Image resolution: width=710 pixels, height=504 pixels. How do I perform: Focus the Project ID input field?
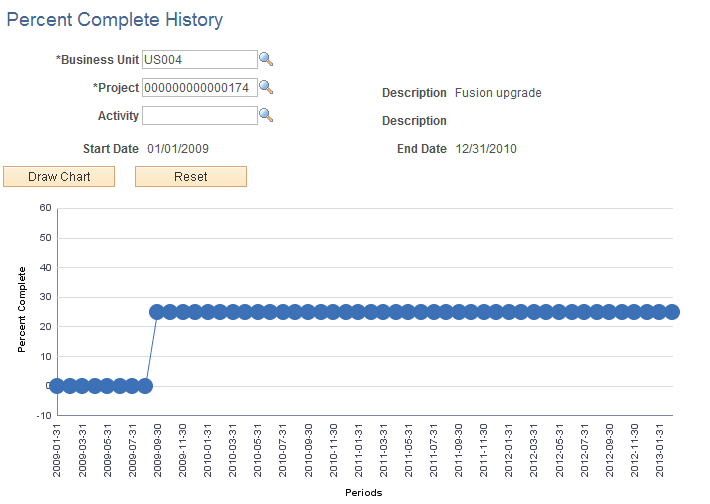(x=200, y=87)
